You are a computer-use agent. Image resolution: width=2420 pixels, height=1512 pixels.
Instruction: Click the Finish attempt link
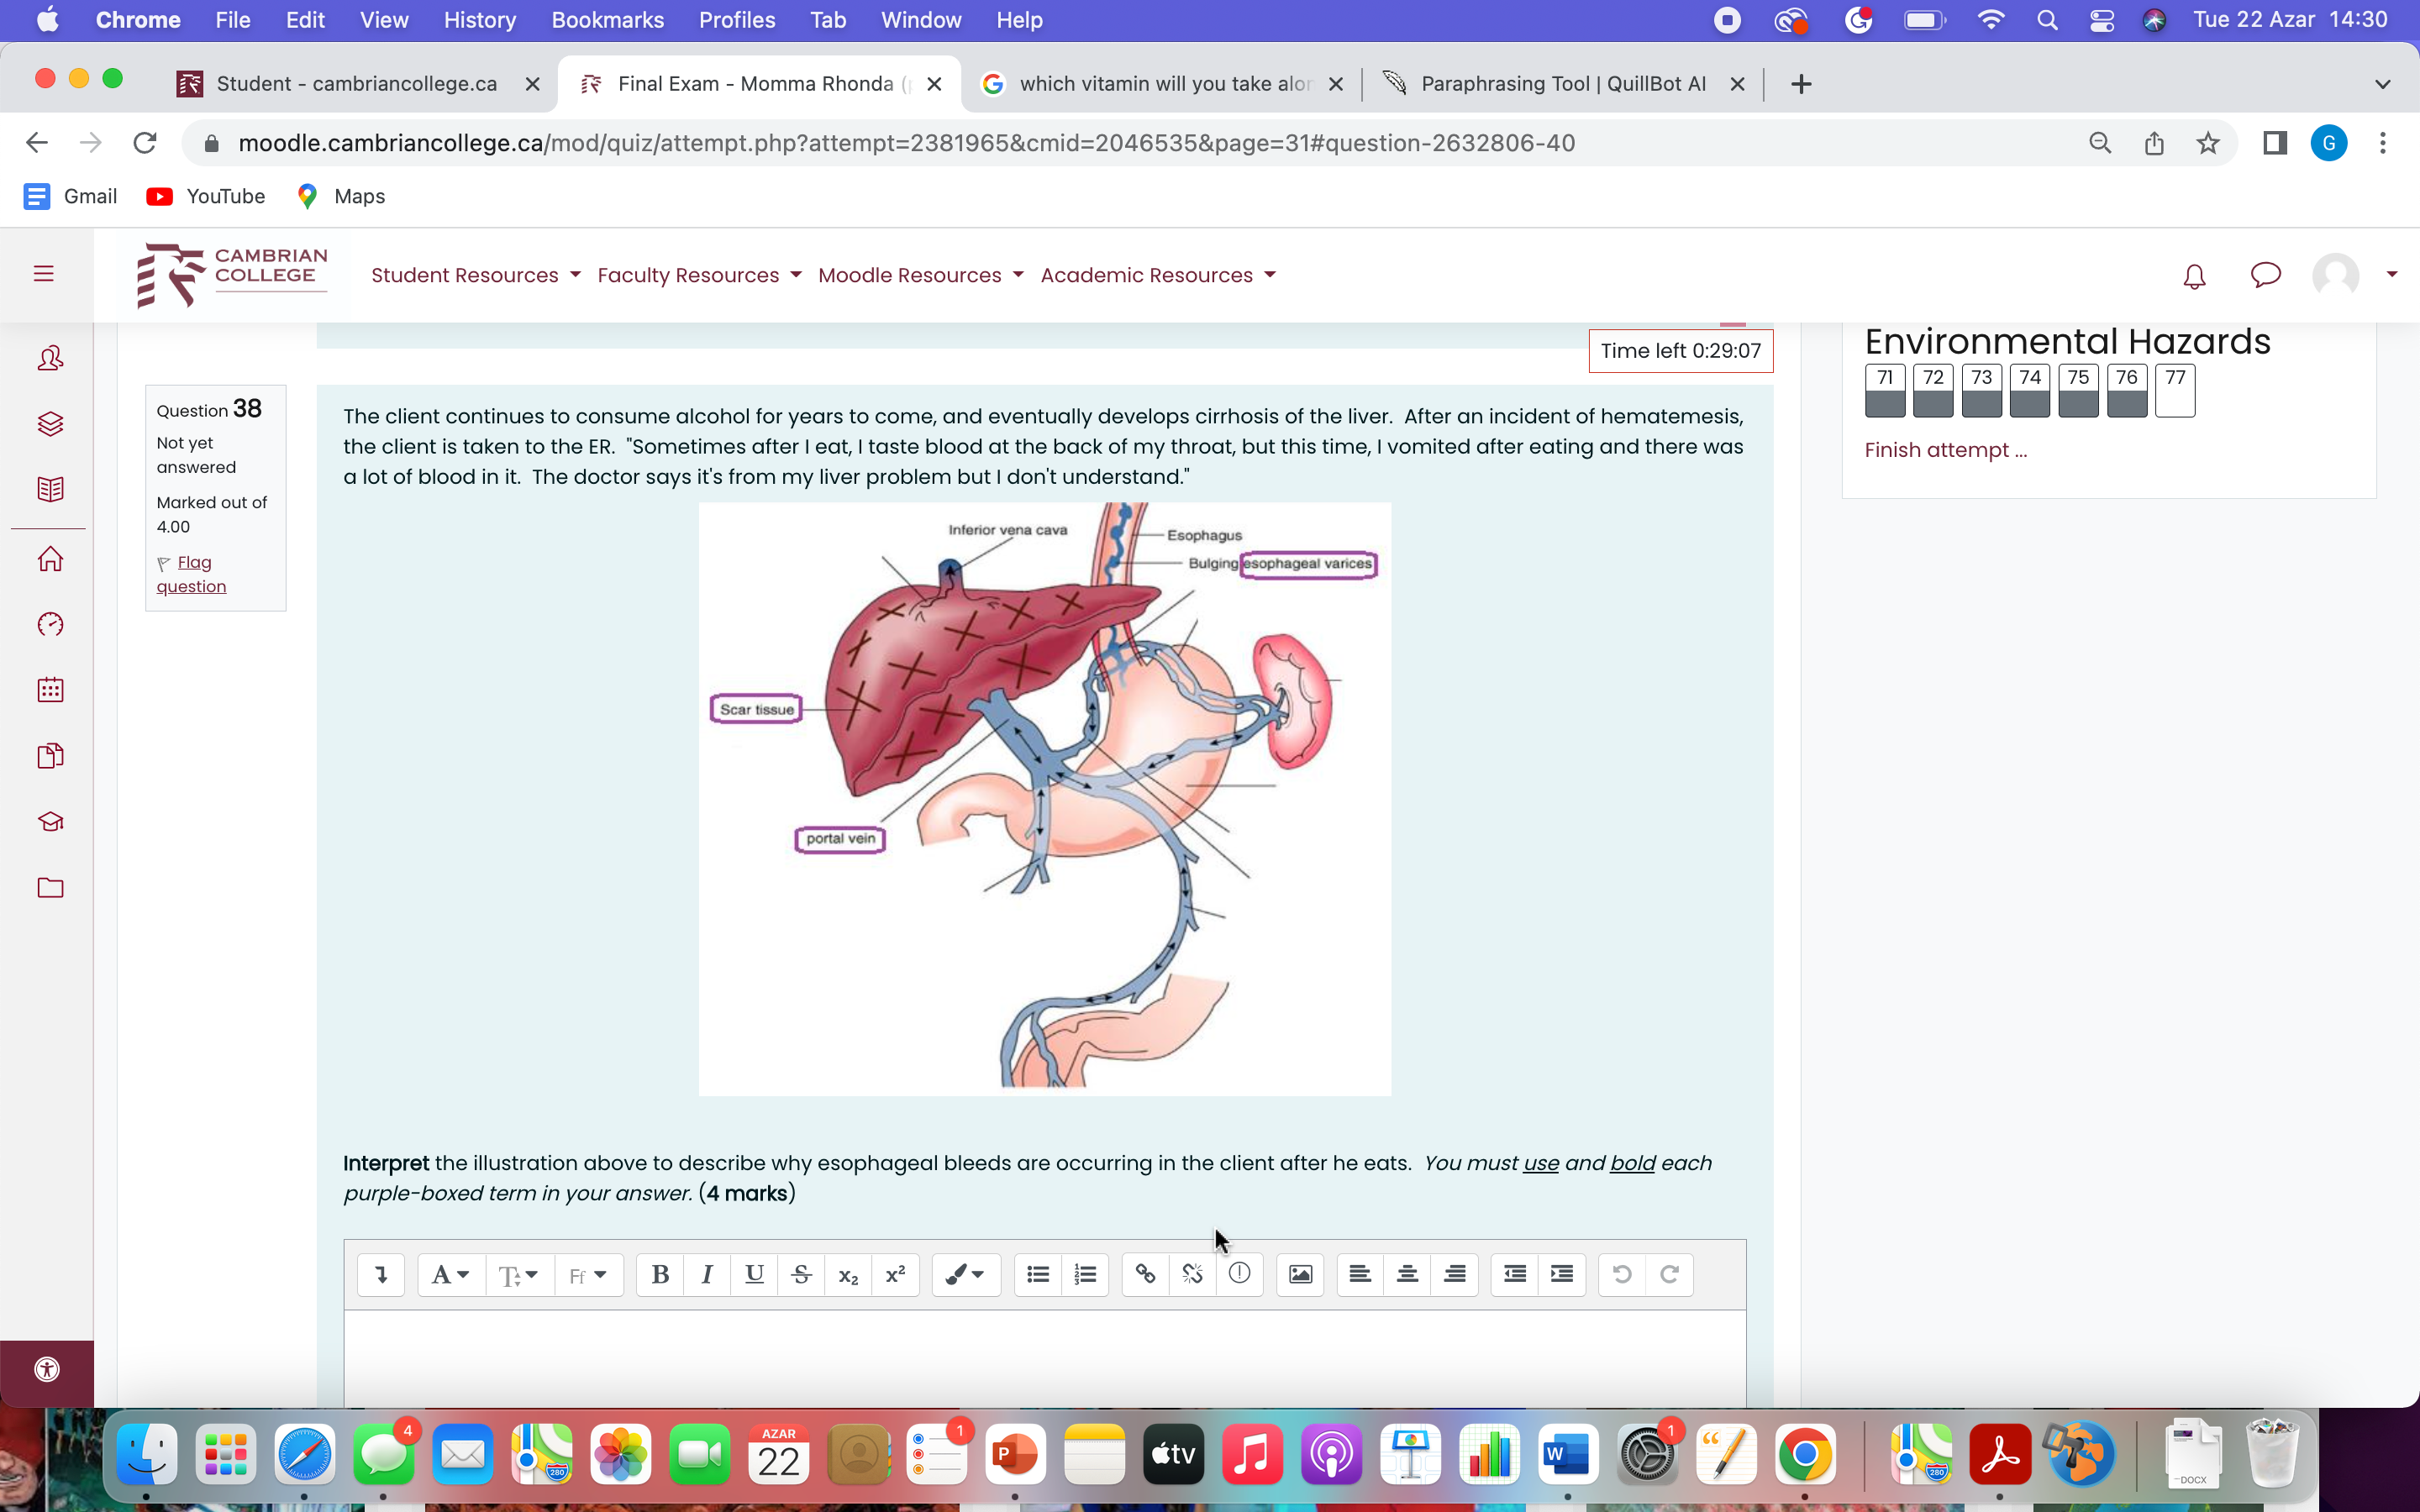(1944, 450)
